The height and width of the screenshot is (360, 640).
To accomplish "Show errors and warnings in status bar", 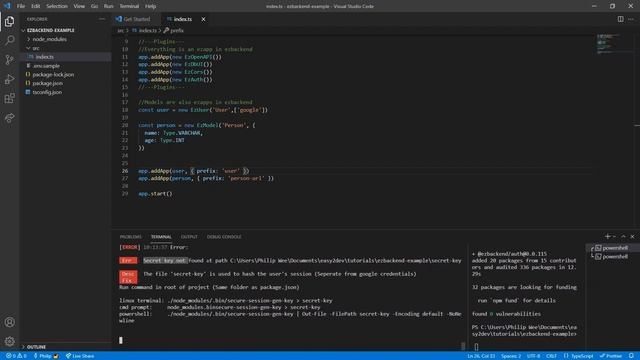I will [16, 356].
